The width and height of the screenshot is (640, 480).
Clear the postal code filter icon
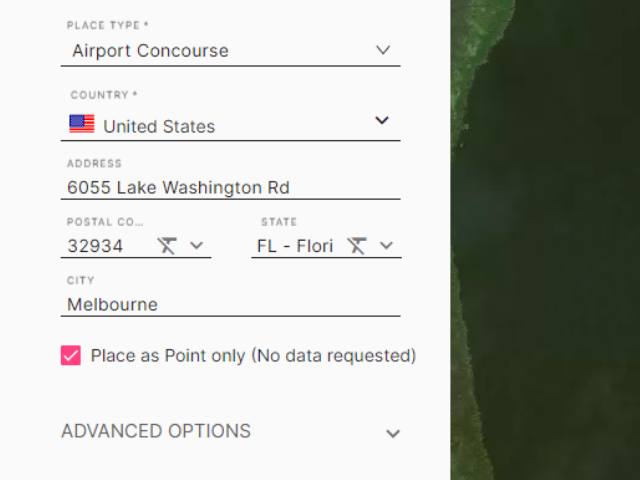[167, 246]
